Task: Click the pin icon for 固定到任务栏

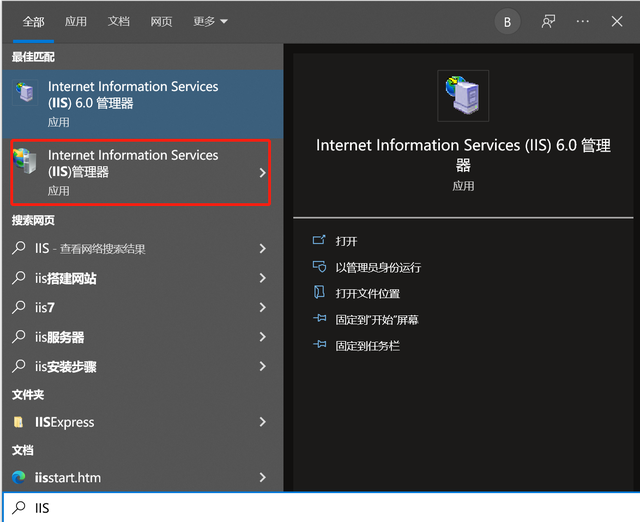Action: click(x=320, y=344)
